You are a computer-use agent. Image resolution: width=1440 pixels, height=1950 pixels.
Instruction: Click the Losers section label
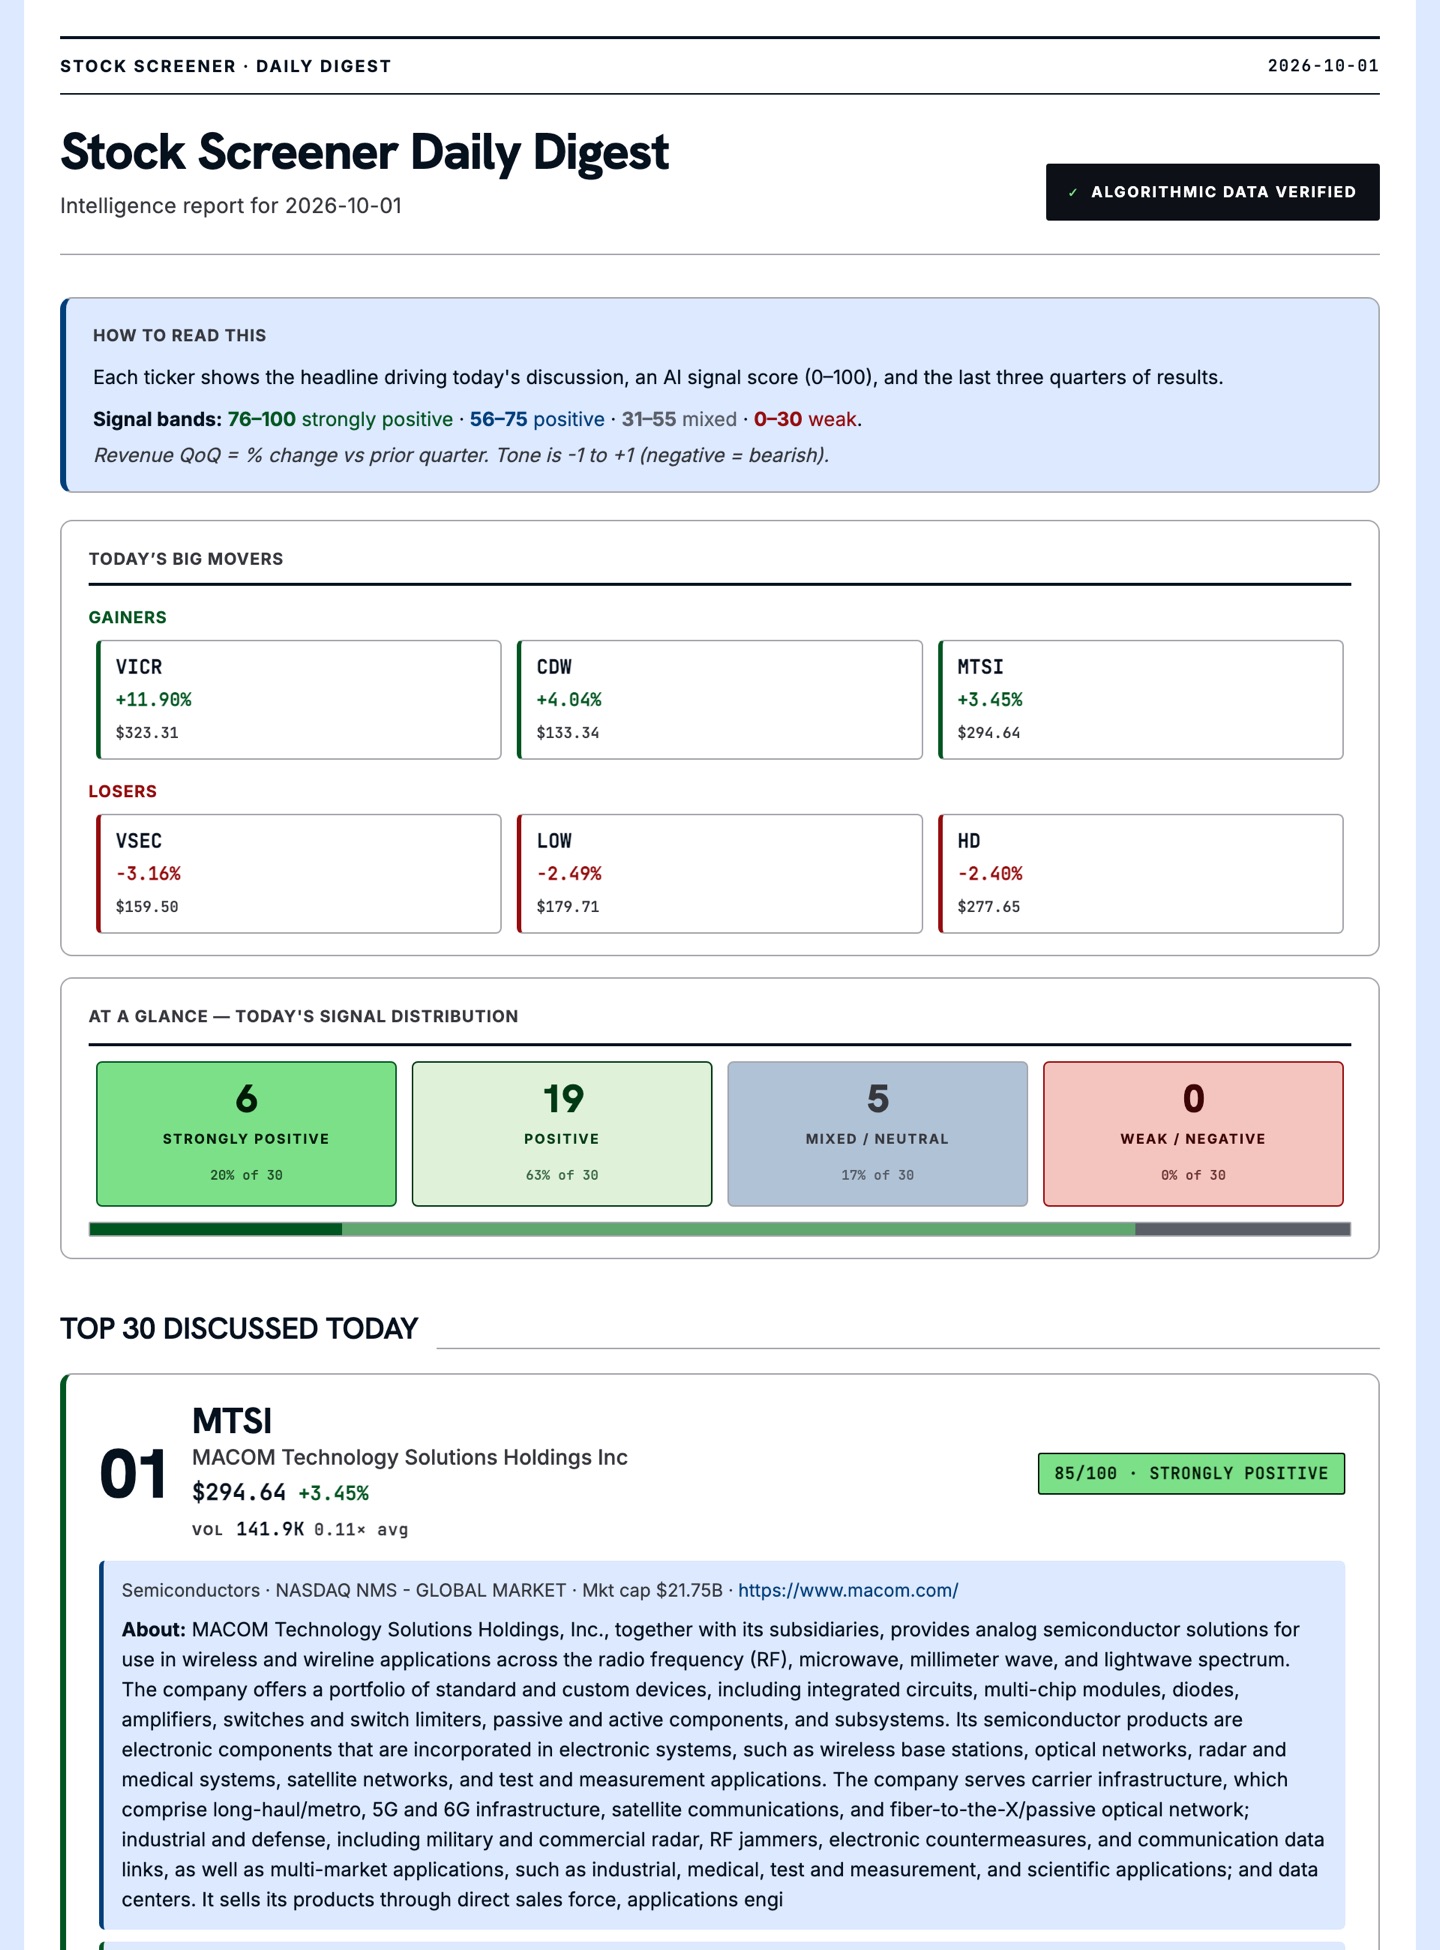click(x=123, y=791)
